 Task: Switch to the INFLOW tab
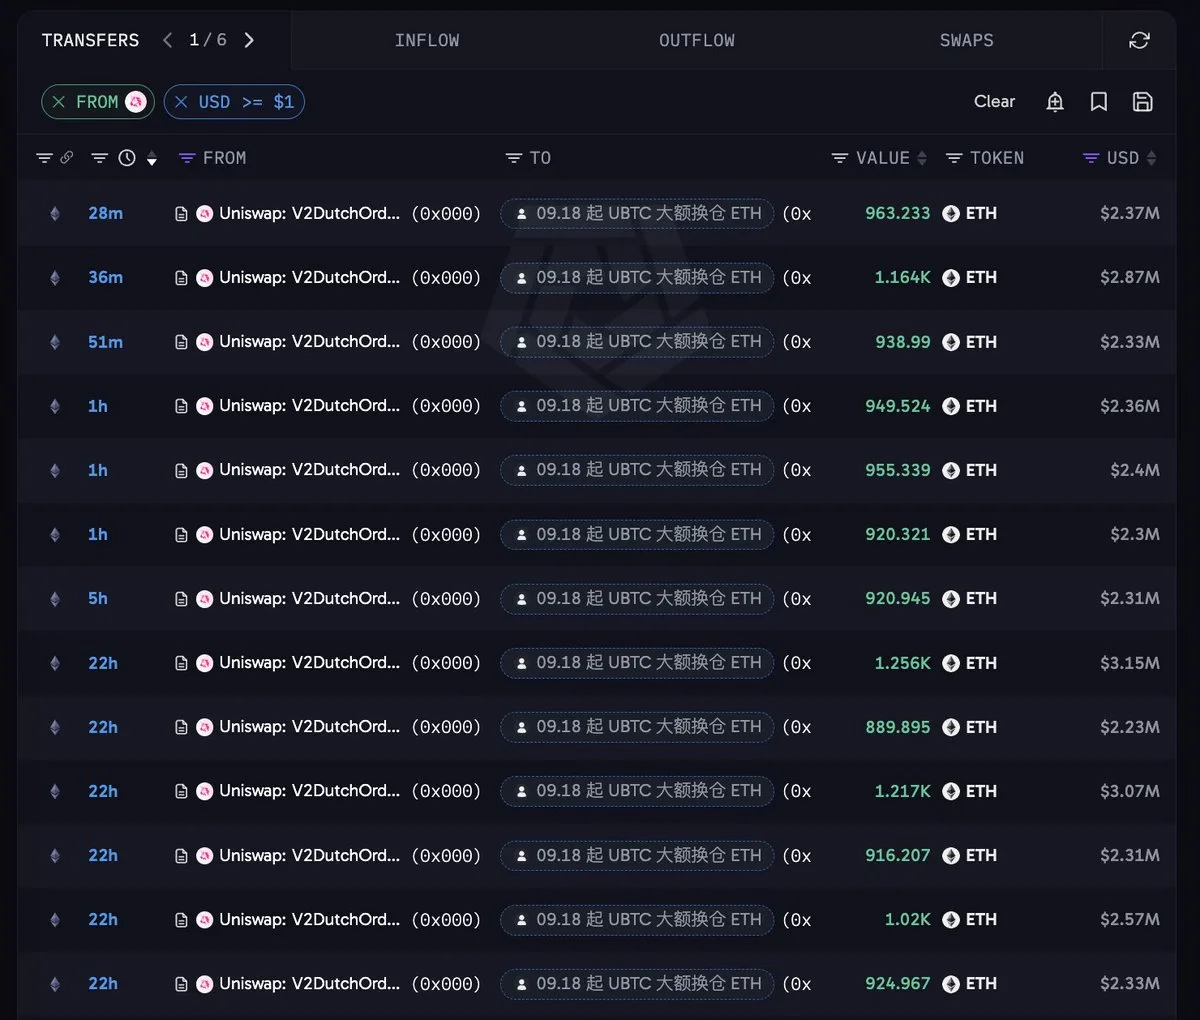pos(427,40)
